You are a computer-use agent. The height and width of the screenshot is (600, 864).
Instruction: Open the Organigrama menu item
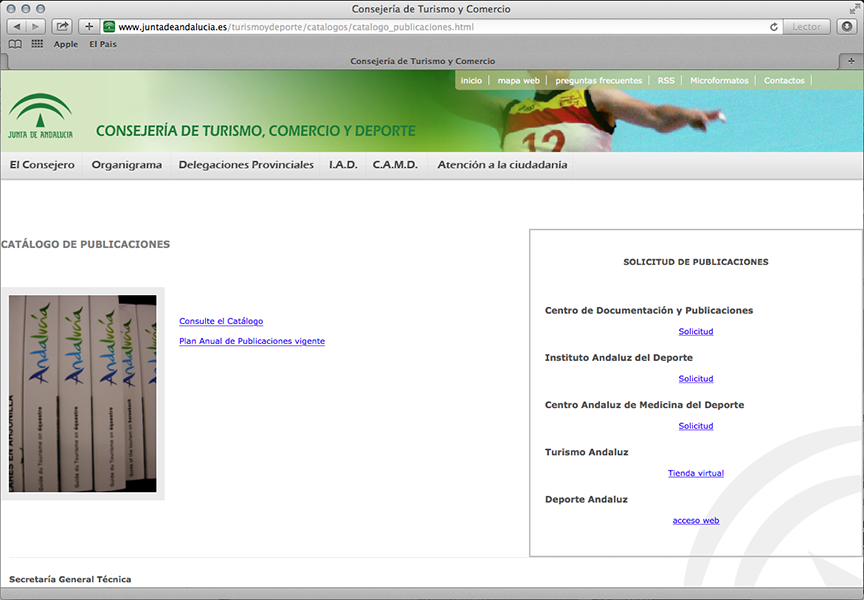coord(126,165)
